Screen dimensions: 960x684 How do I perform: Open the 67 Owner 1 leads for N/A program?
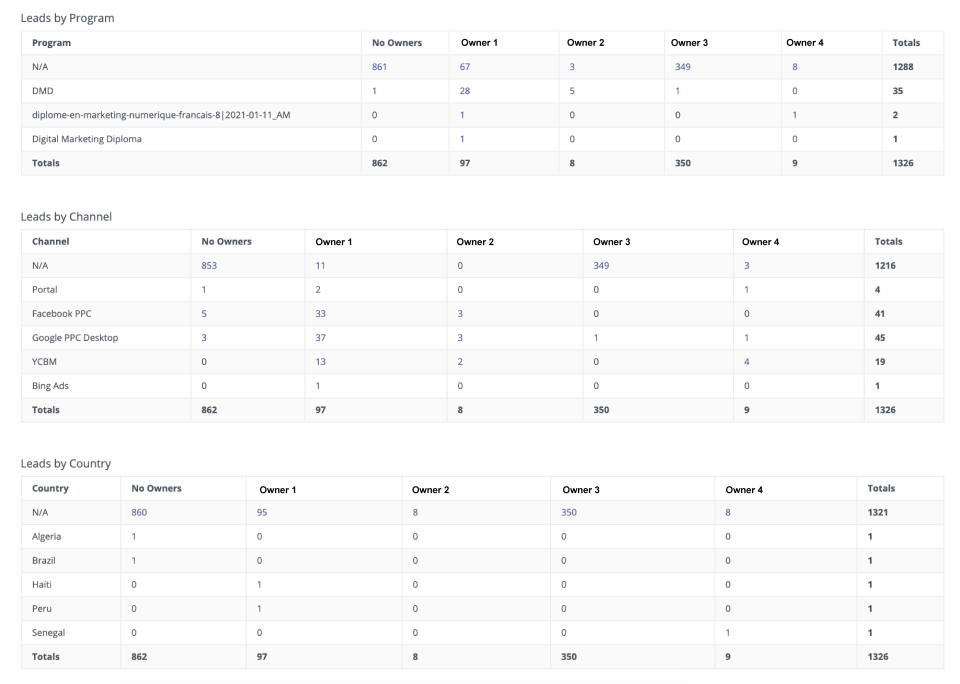click(465, 67)
